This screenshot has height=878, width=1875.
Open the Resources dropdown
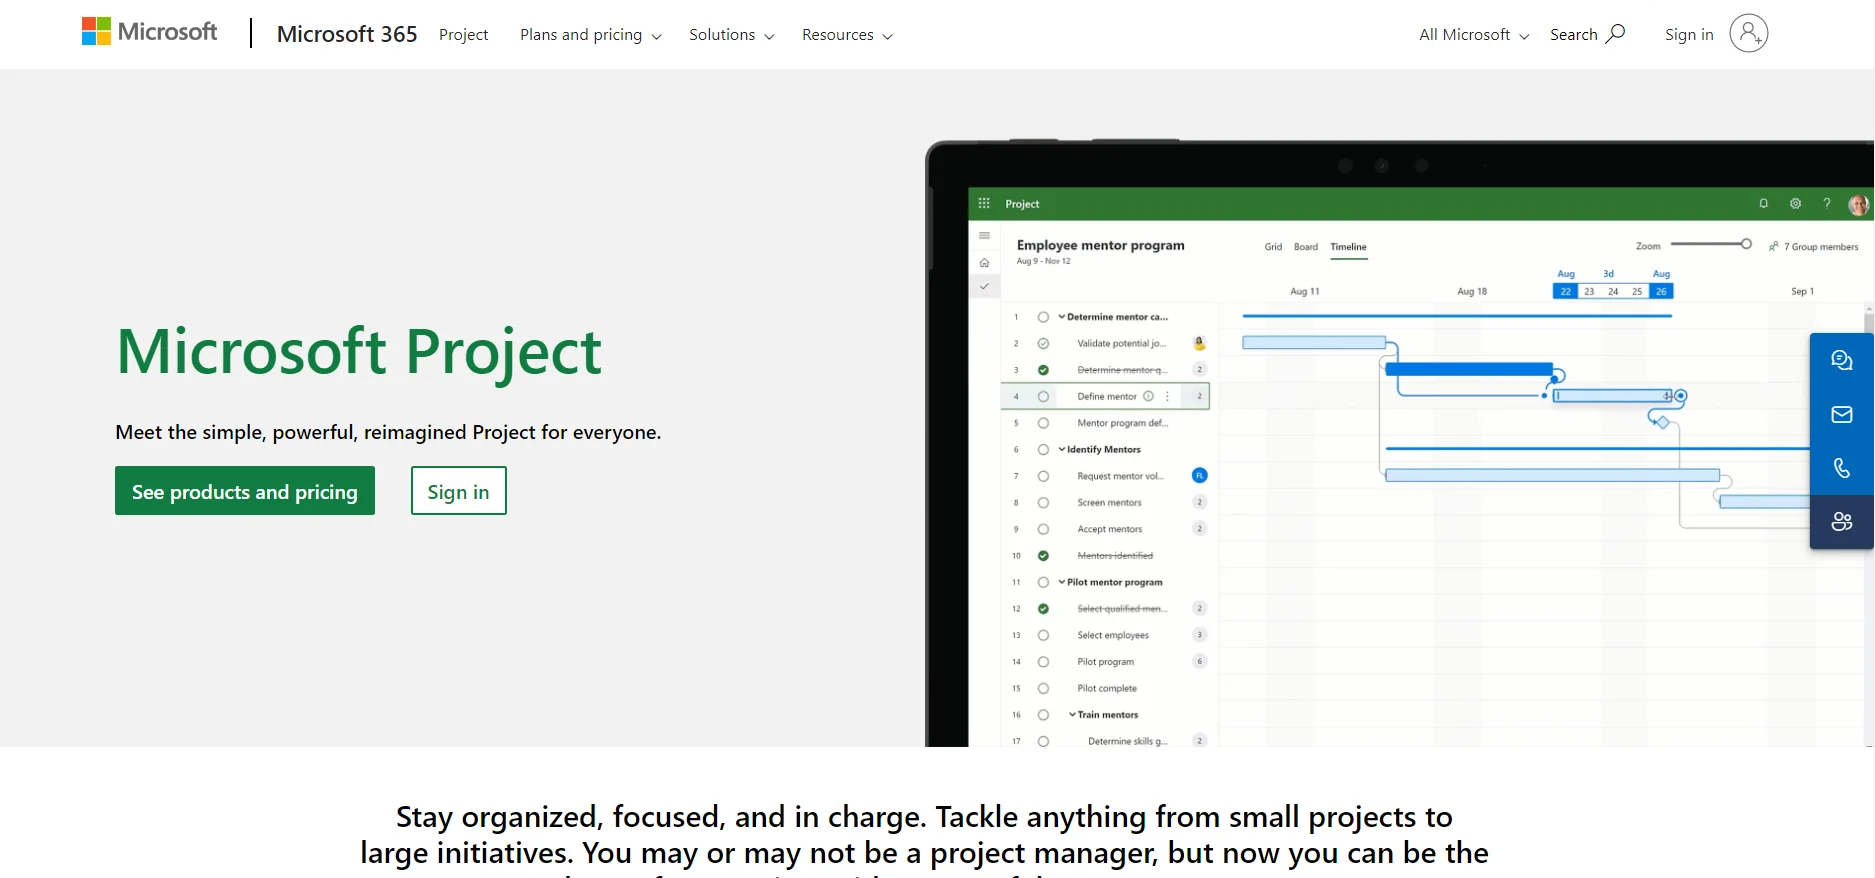847,35
